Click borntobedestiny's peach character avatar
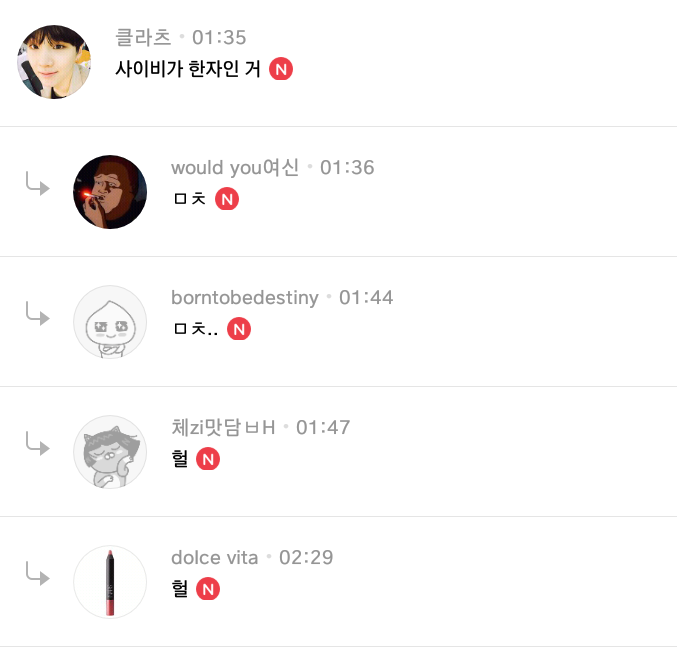Image resolution: width=677 pixels, height=653 pixels. pos(110,322)
